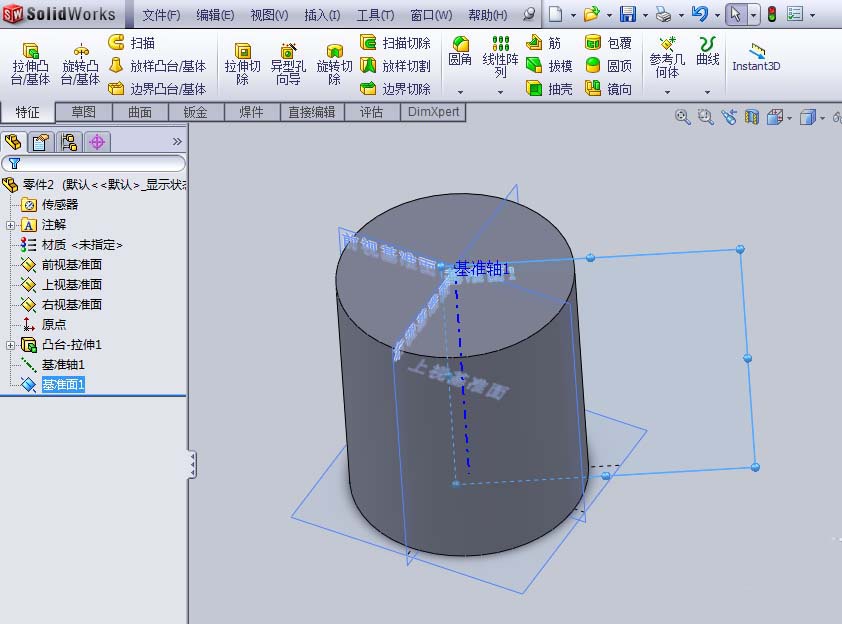Click the Undo arrow icon

pyautogui.click(x=699, y=14)
